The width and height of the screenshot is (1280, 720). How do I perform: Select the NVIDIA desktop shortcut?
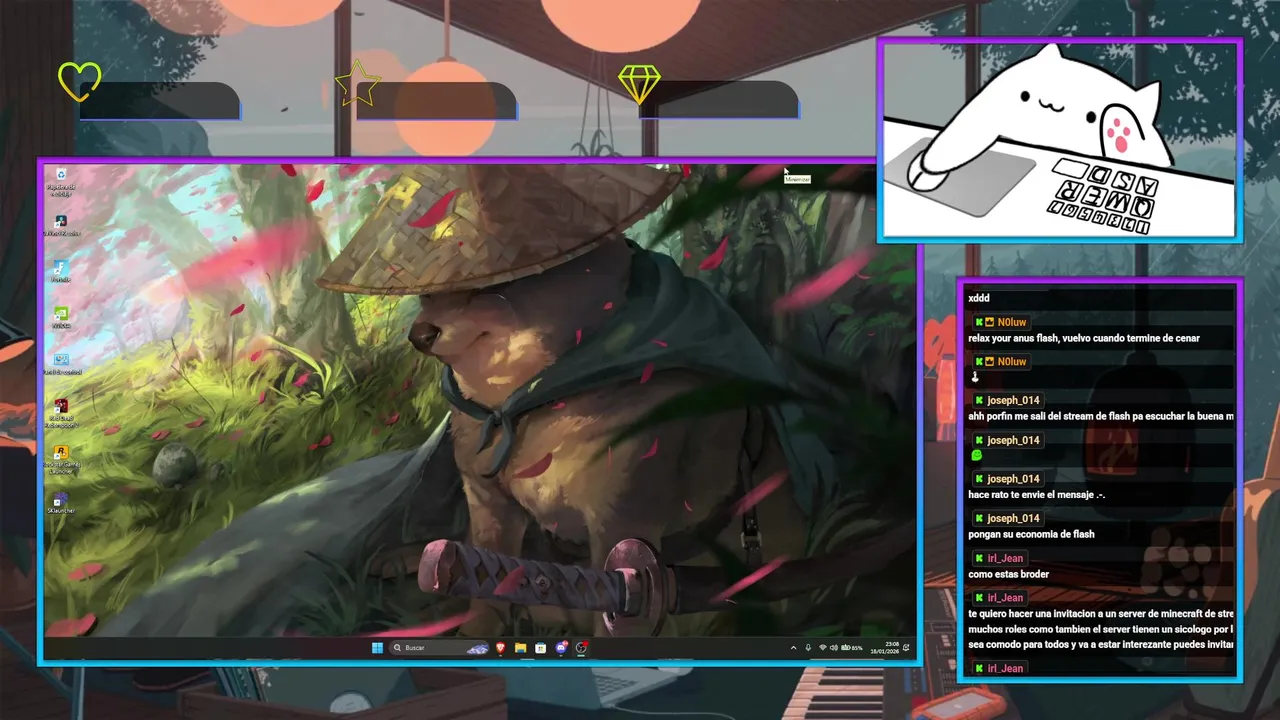[x=61, y=317]
